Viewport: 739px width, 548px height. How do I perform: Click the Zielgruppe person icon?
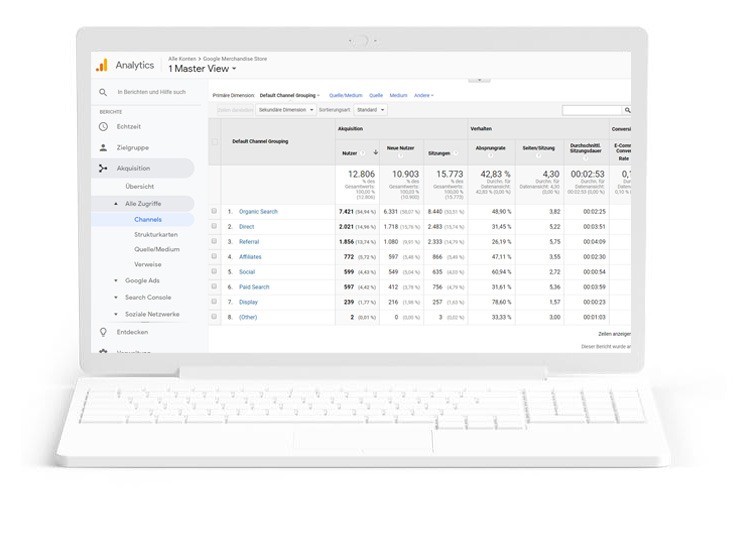pos(103,147)
